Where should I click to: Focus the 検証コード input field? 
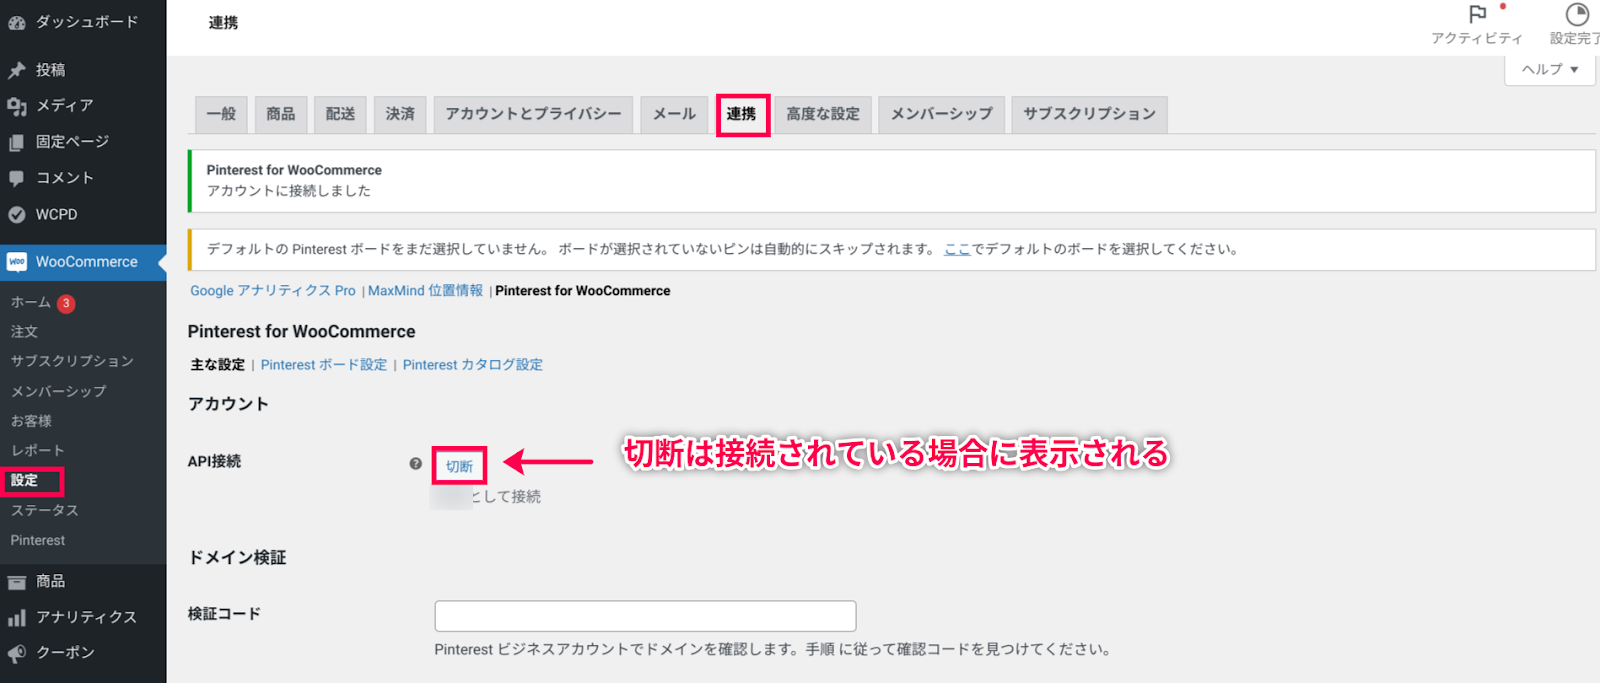coord(645,616)
